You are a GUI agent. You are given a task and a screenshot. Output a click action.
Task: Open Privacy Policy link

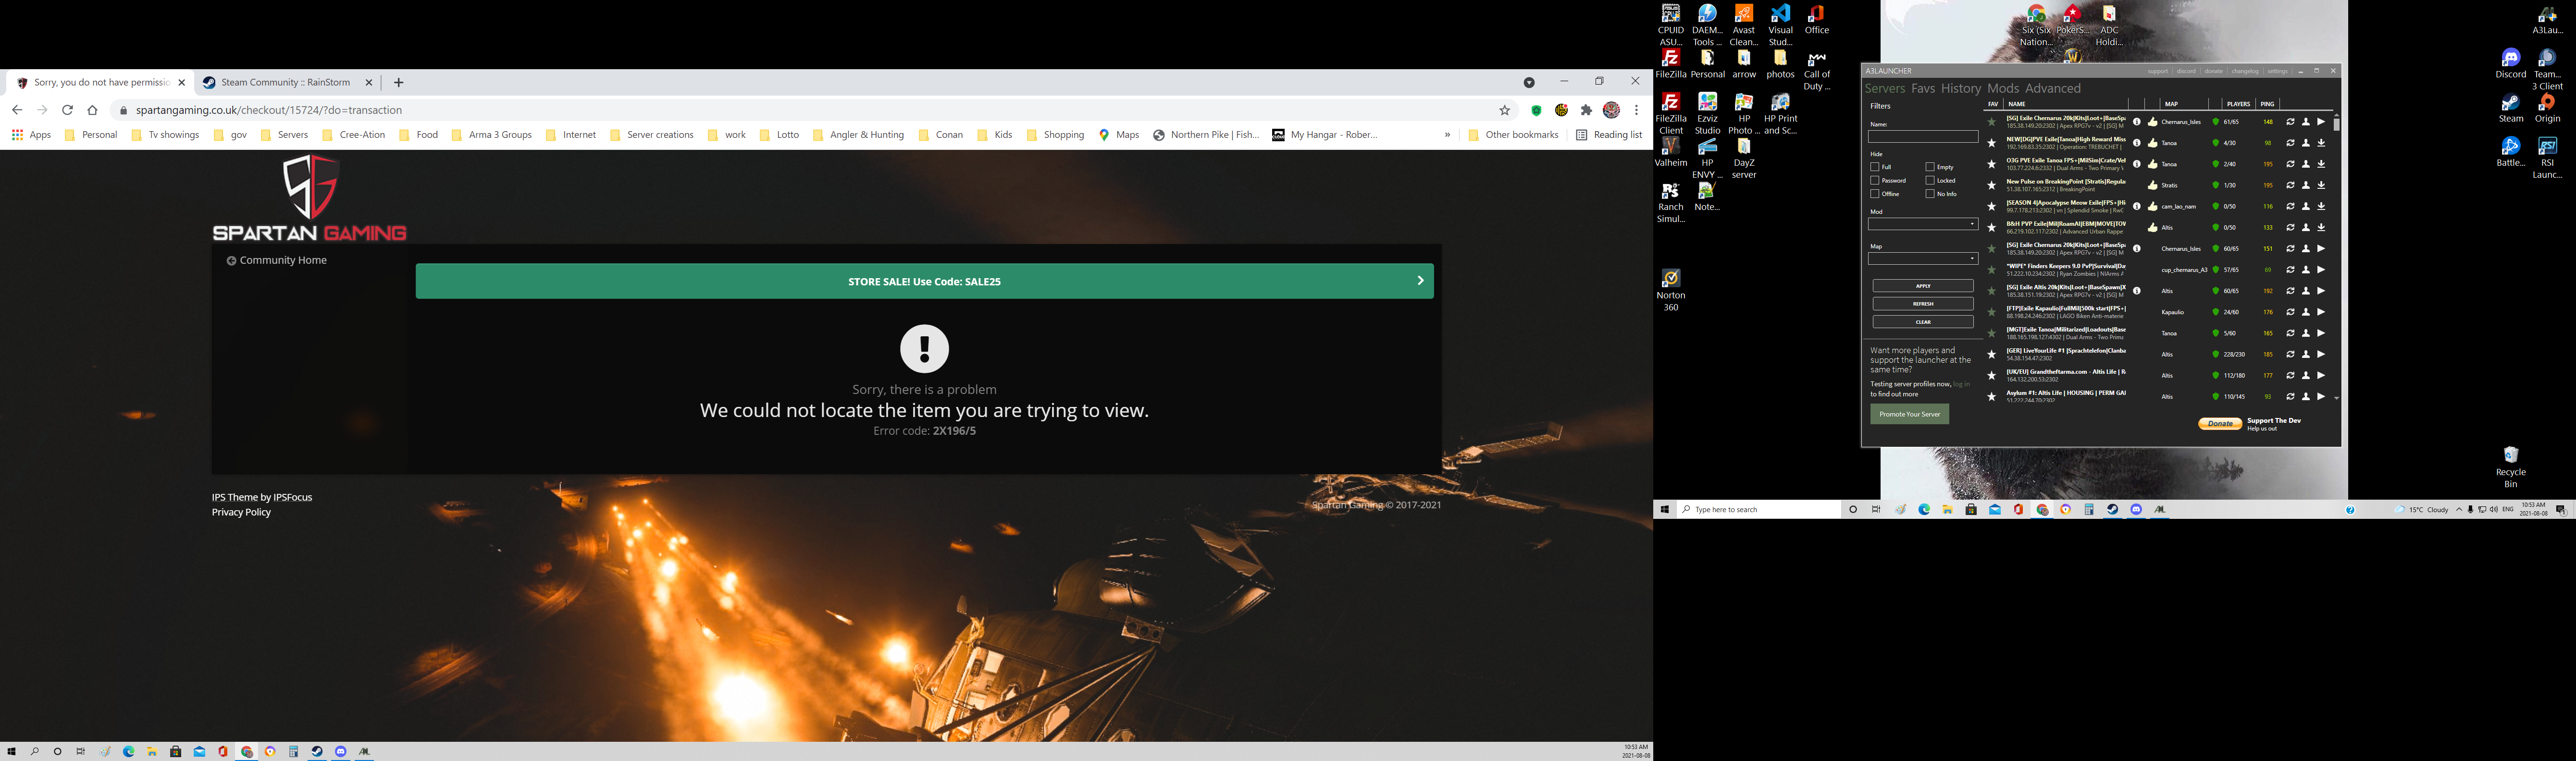click(241, 512)
